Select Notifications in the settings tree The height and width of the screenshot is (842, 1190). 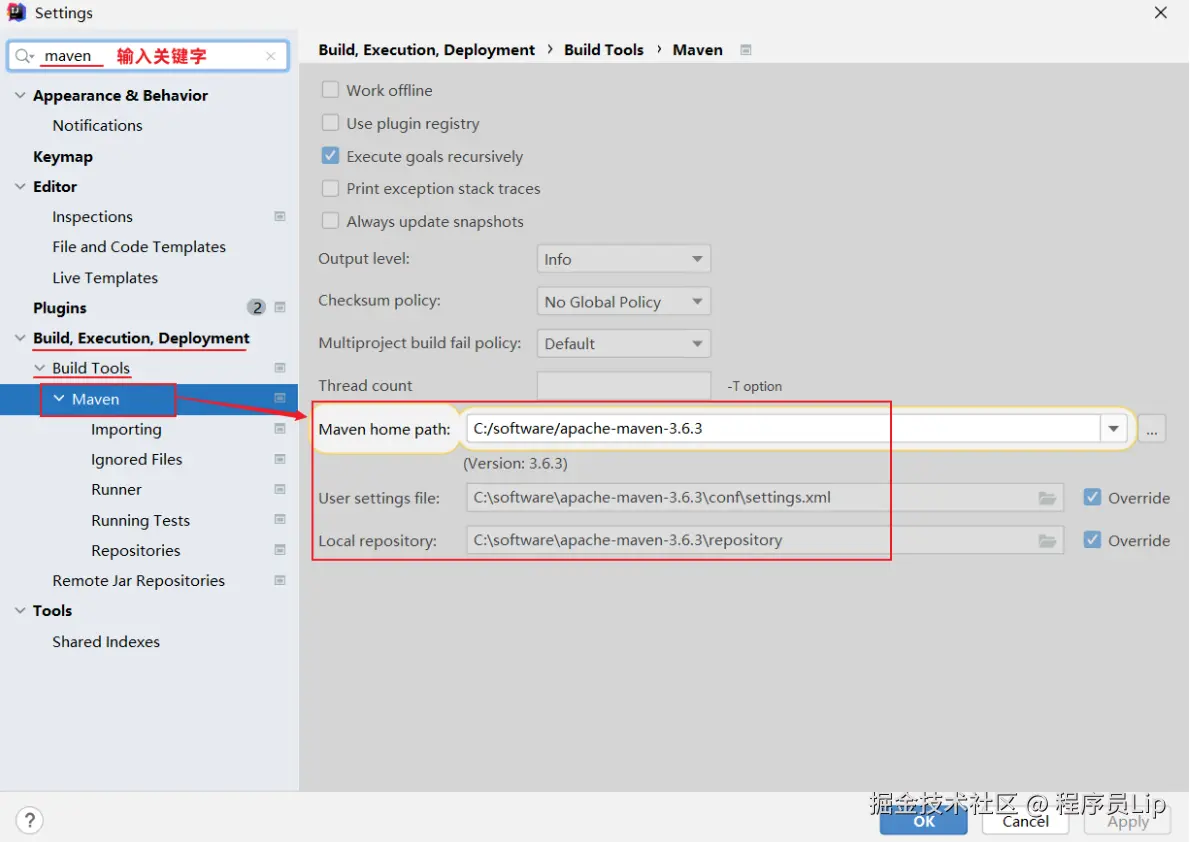pyautogui.click(x=97, y=125)
